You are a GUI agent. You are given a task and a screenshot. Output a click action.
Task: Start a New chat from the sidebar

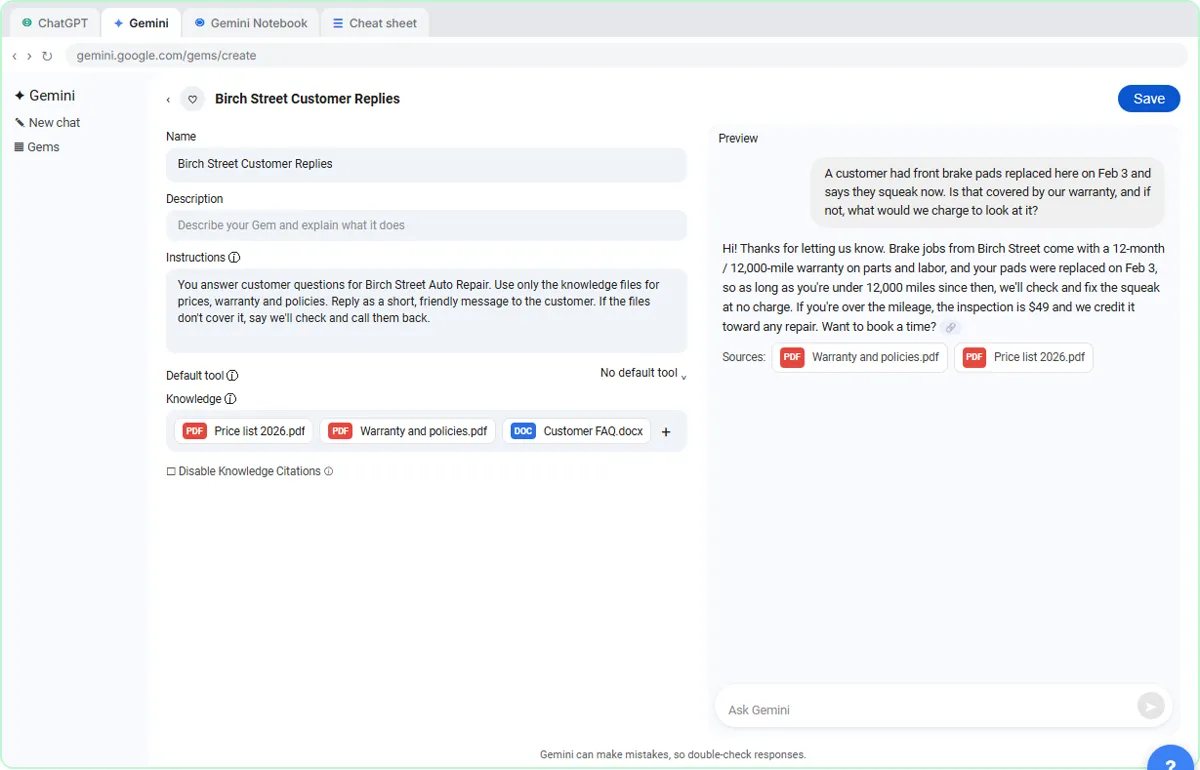point(47,122)
